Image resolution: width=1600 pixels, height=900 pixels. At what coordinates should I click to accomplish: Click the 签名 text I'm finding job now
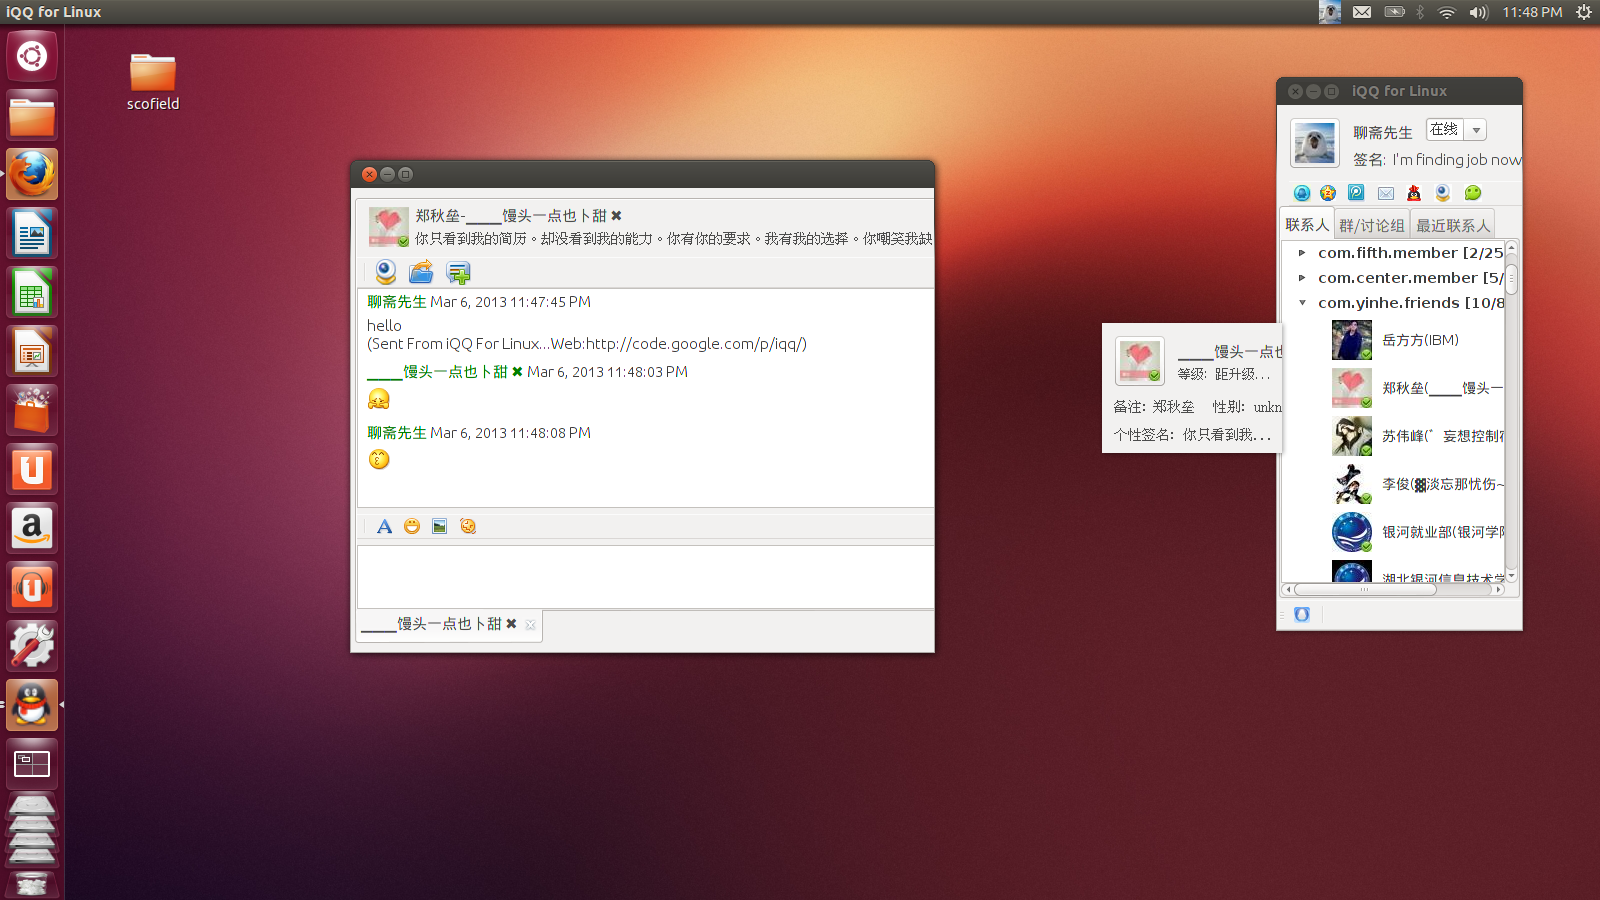(x=1457, y=160)
